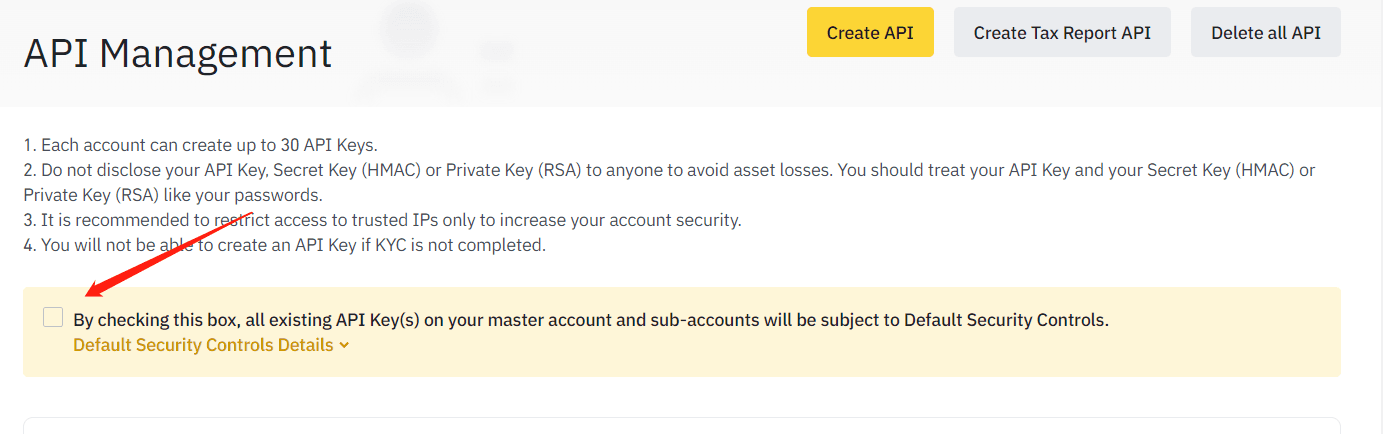This screenshot has width=1383, height=434.
Task: Click the note about KYC not completed
Action: (285, 245)
